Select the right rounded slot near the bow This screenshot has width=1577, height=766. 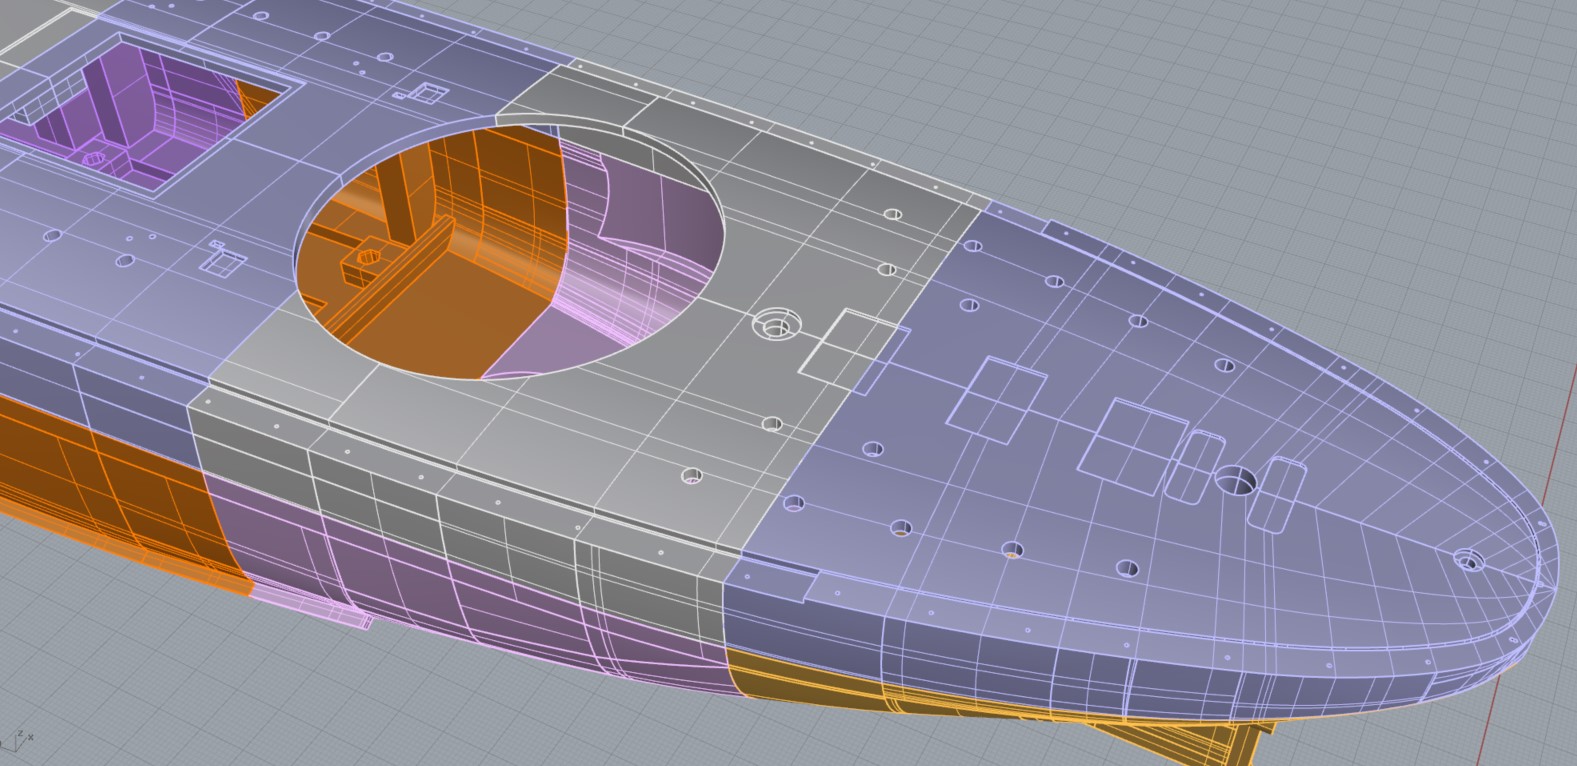pyautogui.click(x=1277, y=493)
